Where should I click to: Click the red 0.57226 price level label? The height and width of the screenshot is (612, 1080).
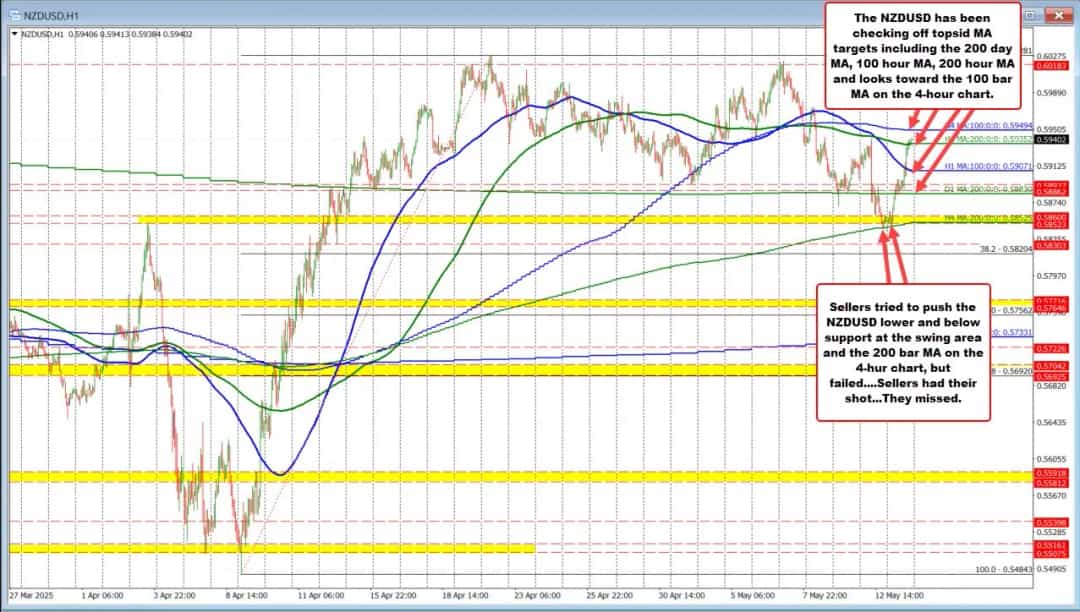click(1052, 347)
